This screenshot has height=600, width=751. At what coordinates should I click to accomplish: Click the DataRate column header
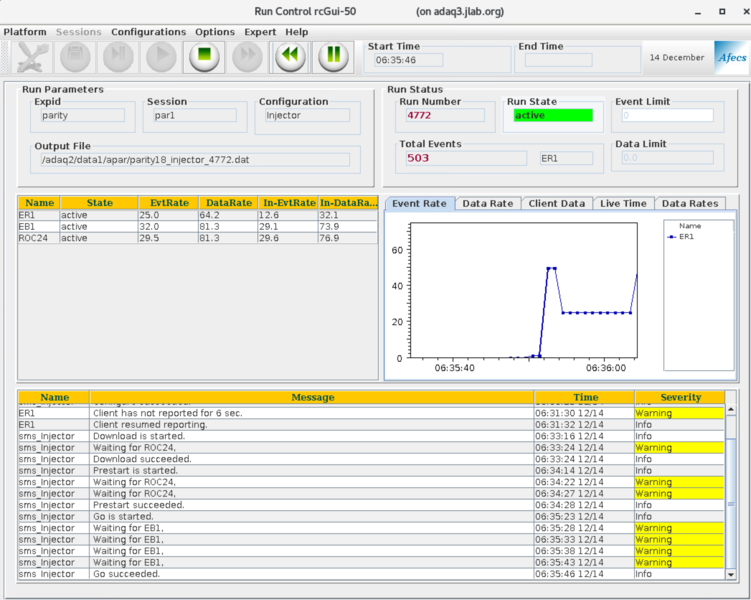pyautogui.click(x=228, y=203)
